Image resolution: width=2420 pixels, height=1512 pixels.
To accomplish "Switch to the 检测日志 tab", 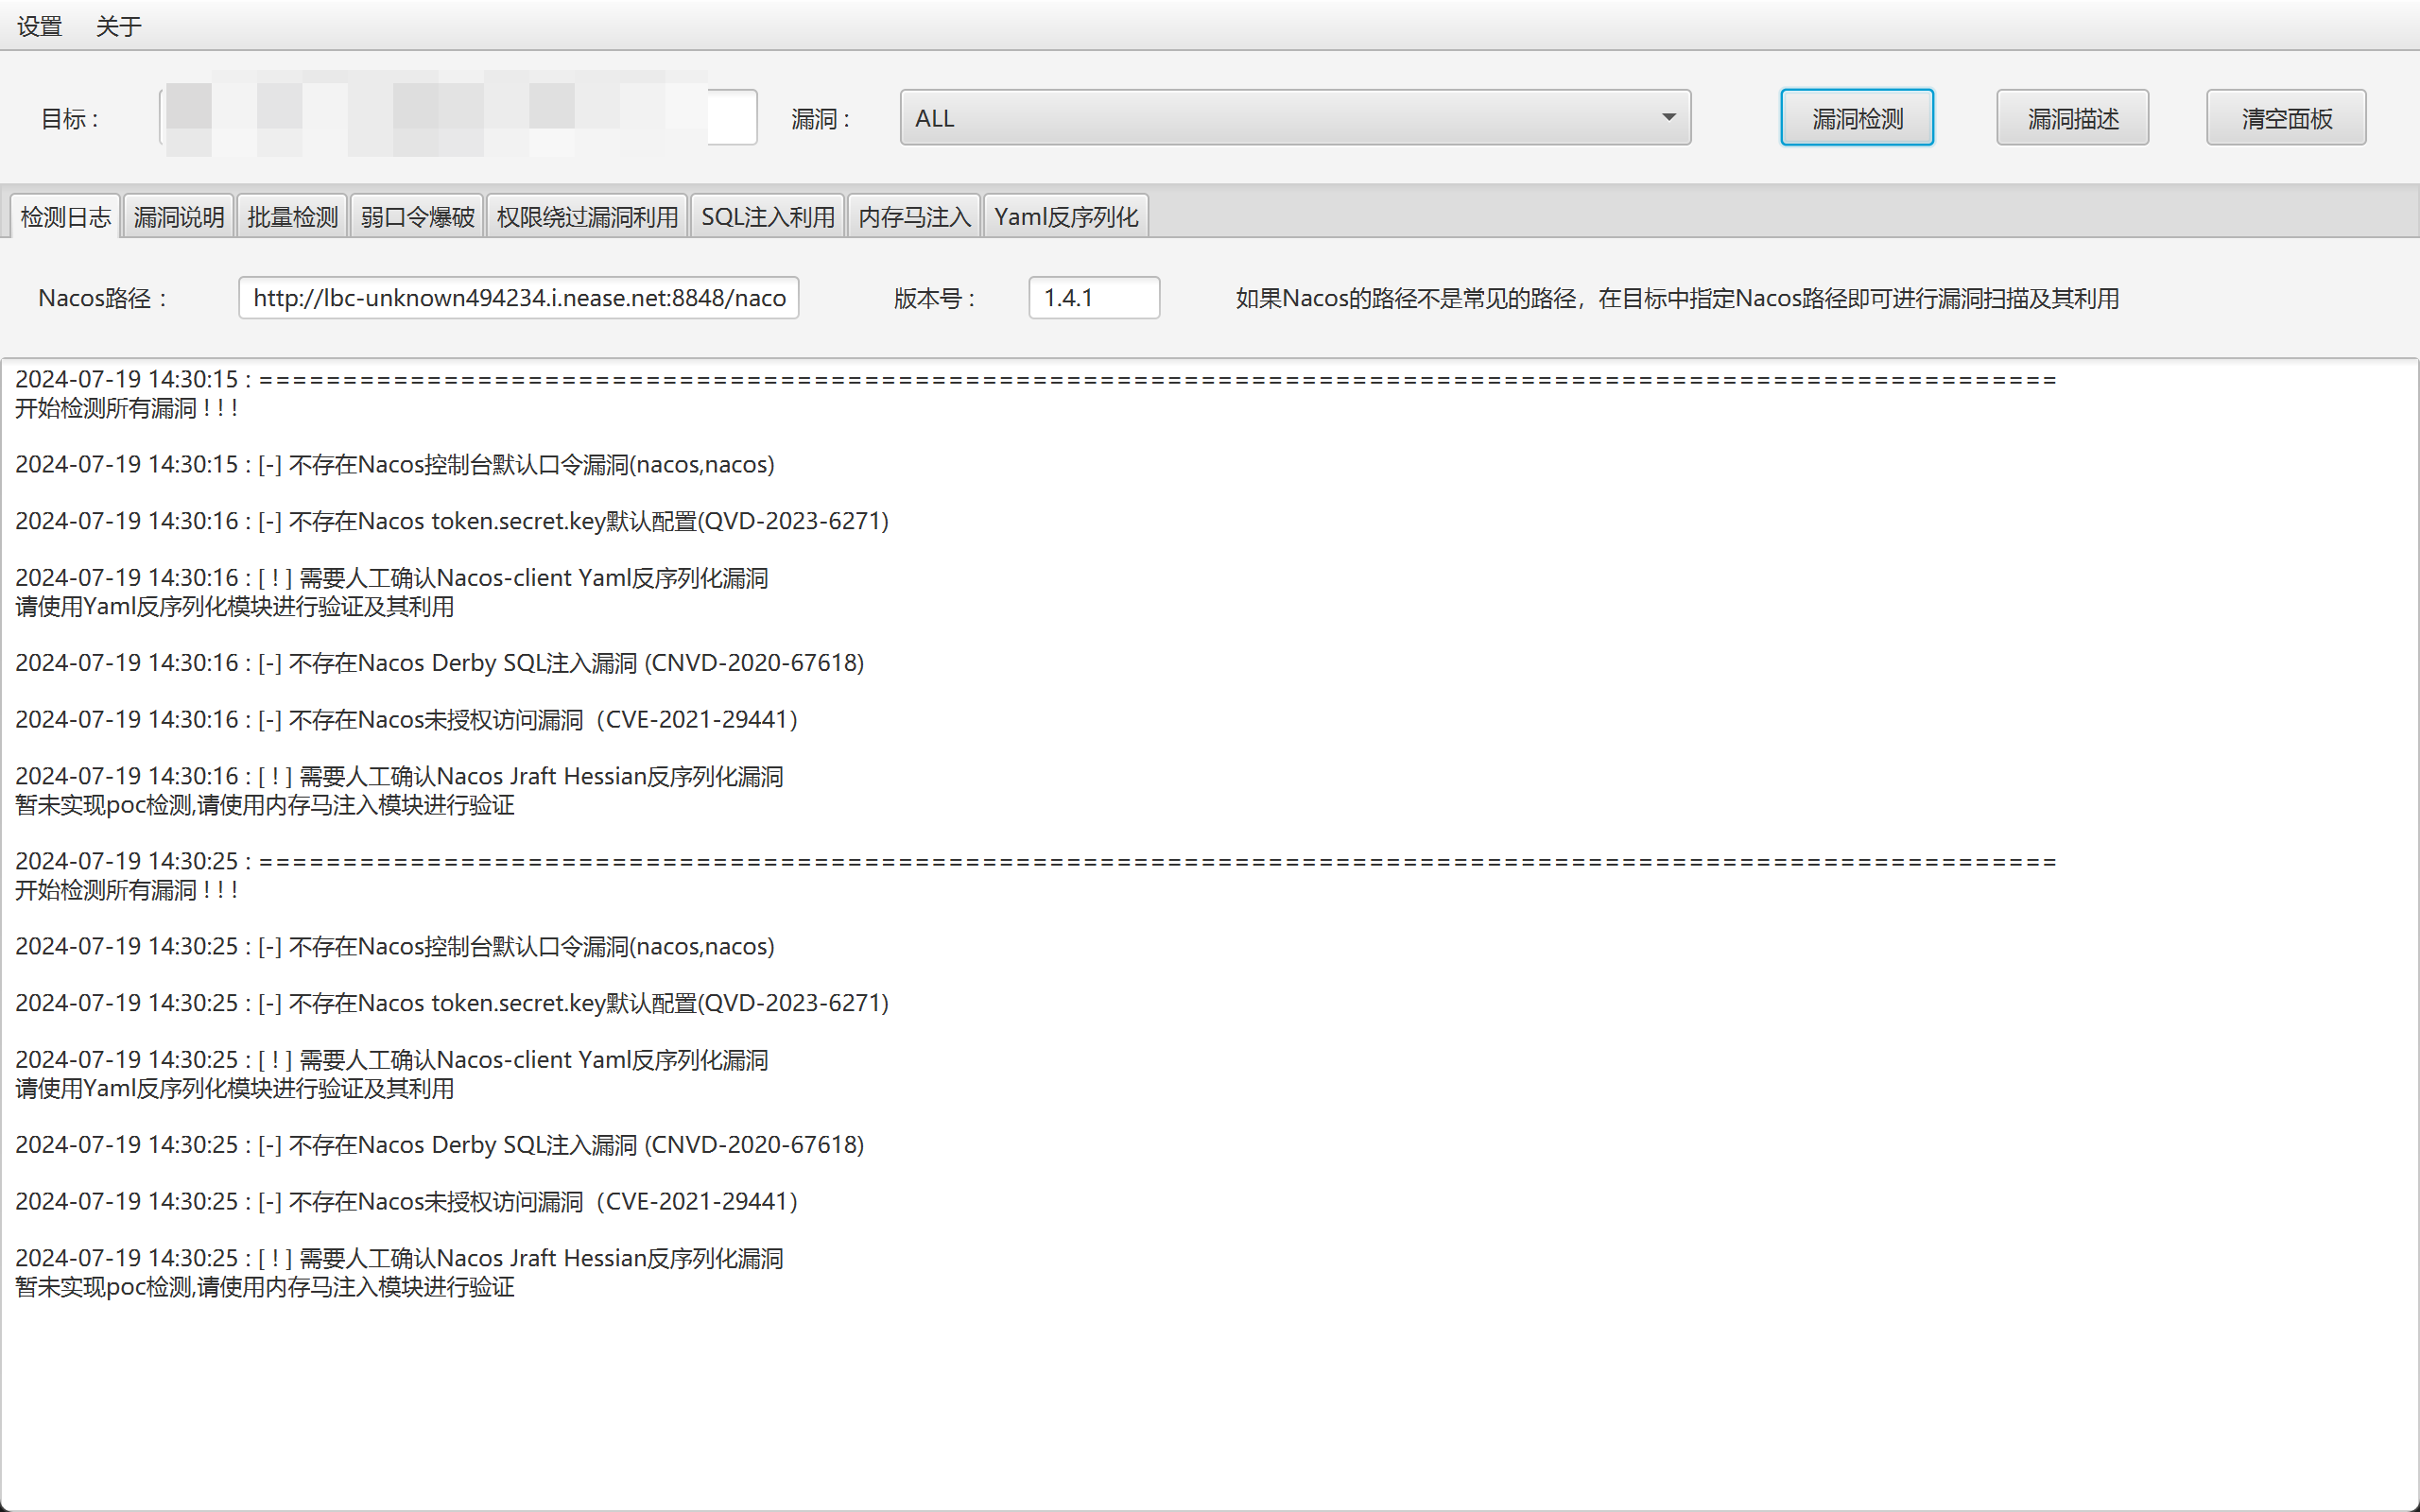I will pyautogui.click(x=66, y=217).
